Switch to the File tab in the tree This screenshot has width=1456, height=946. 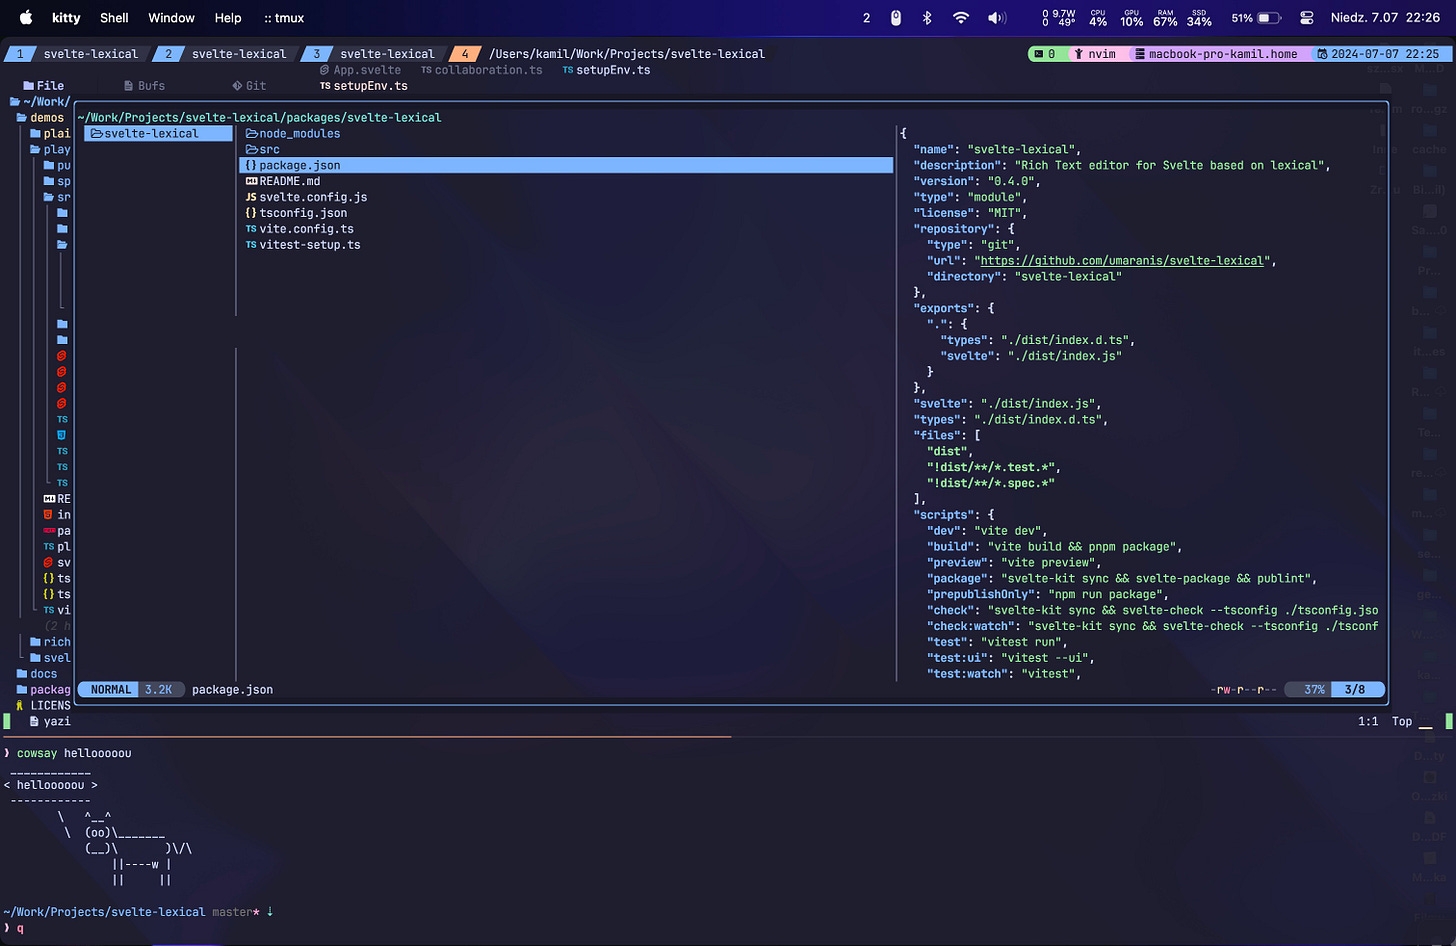point(43,86)
